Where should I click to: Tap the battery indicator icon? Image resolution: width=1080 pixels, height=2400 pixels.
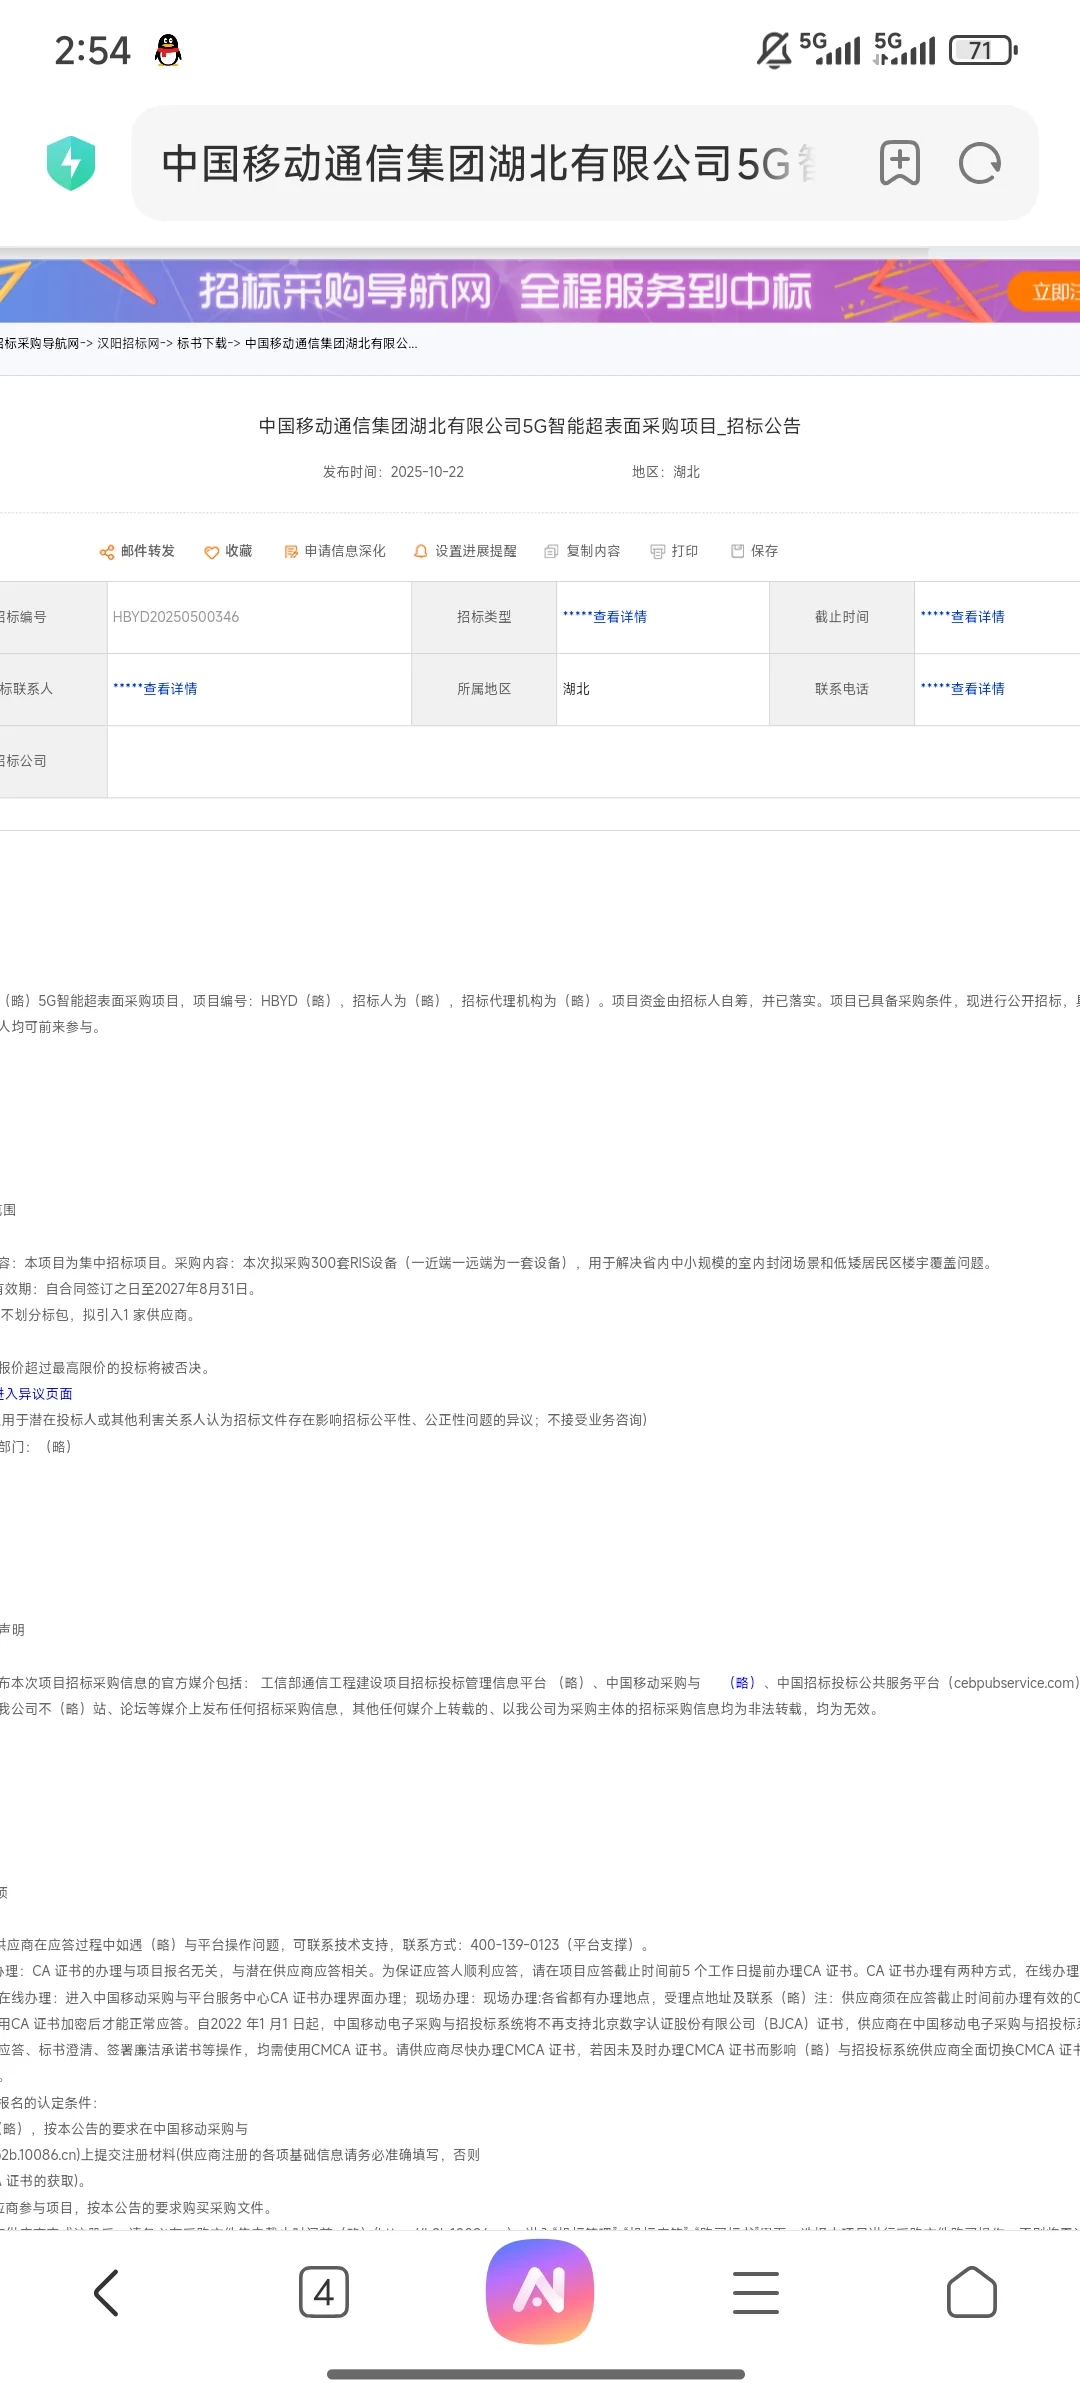point(984,50)
